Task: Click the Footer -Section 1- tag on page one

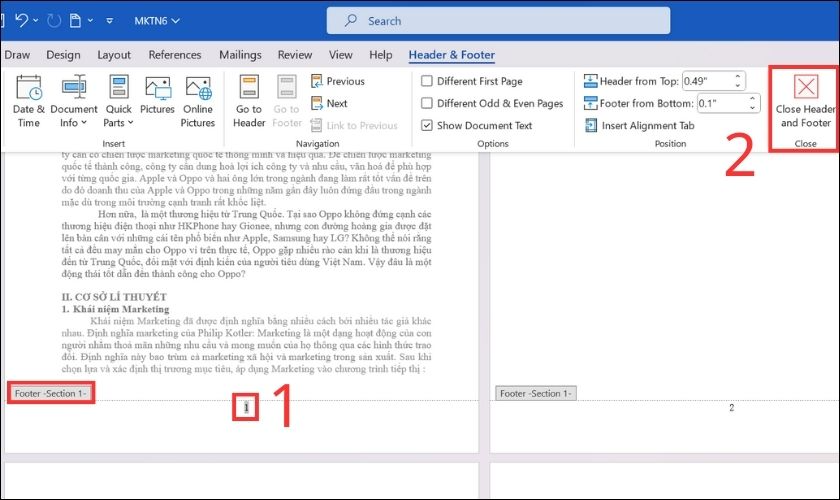Action: tap(50, 393)
